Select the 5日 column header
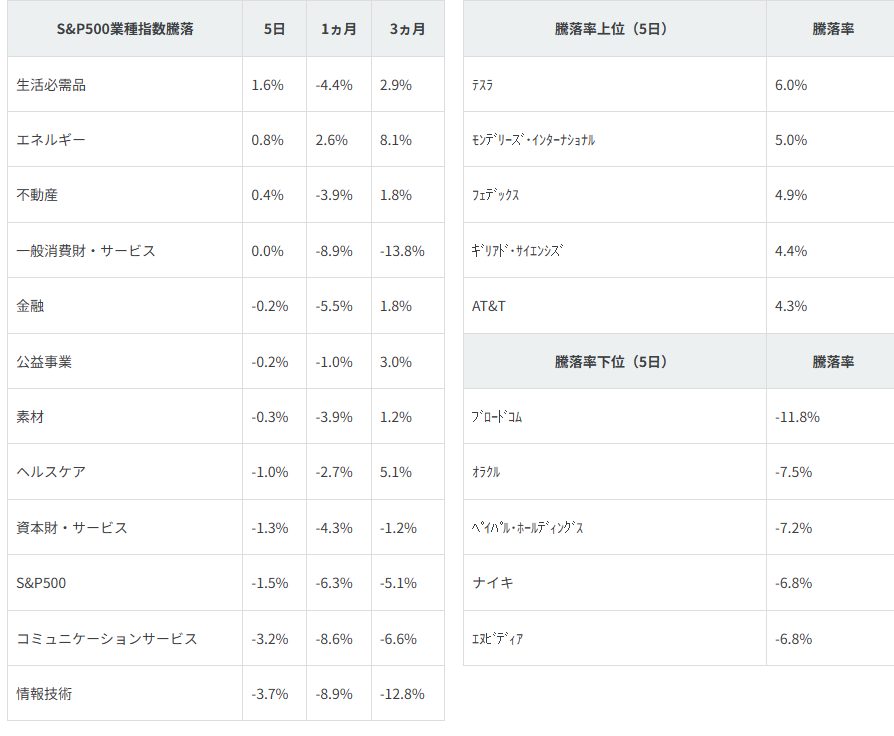Screen dimensions: 894x736 coord(274,29)
